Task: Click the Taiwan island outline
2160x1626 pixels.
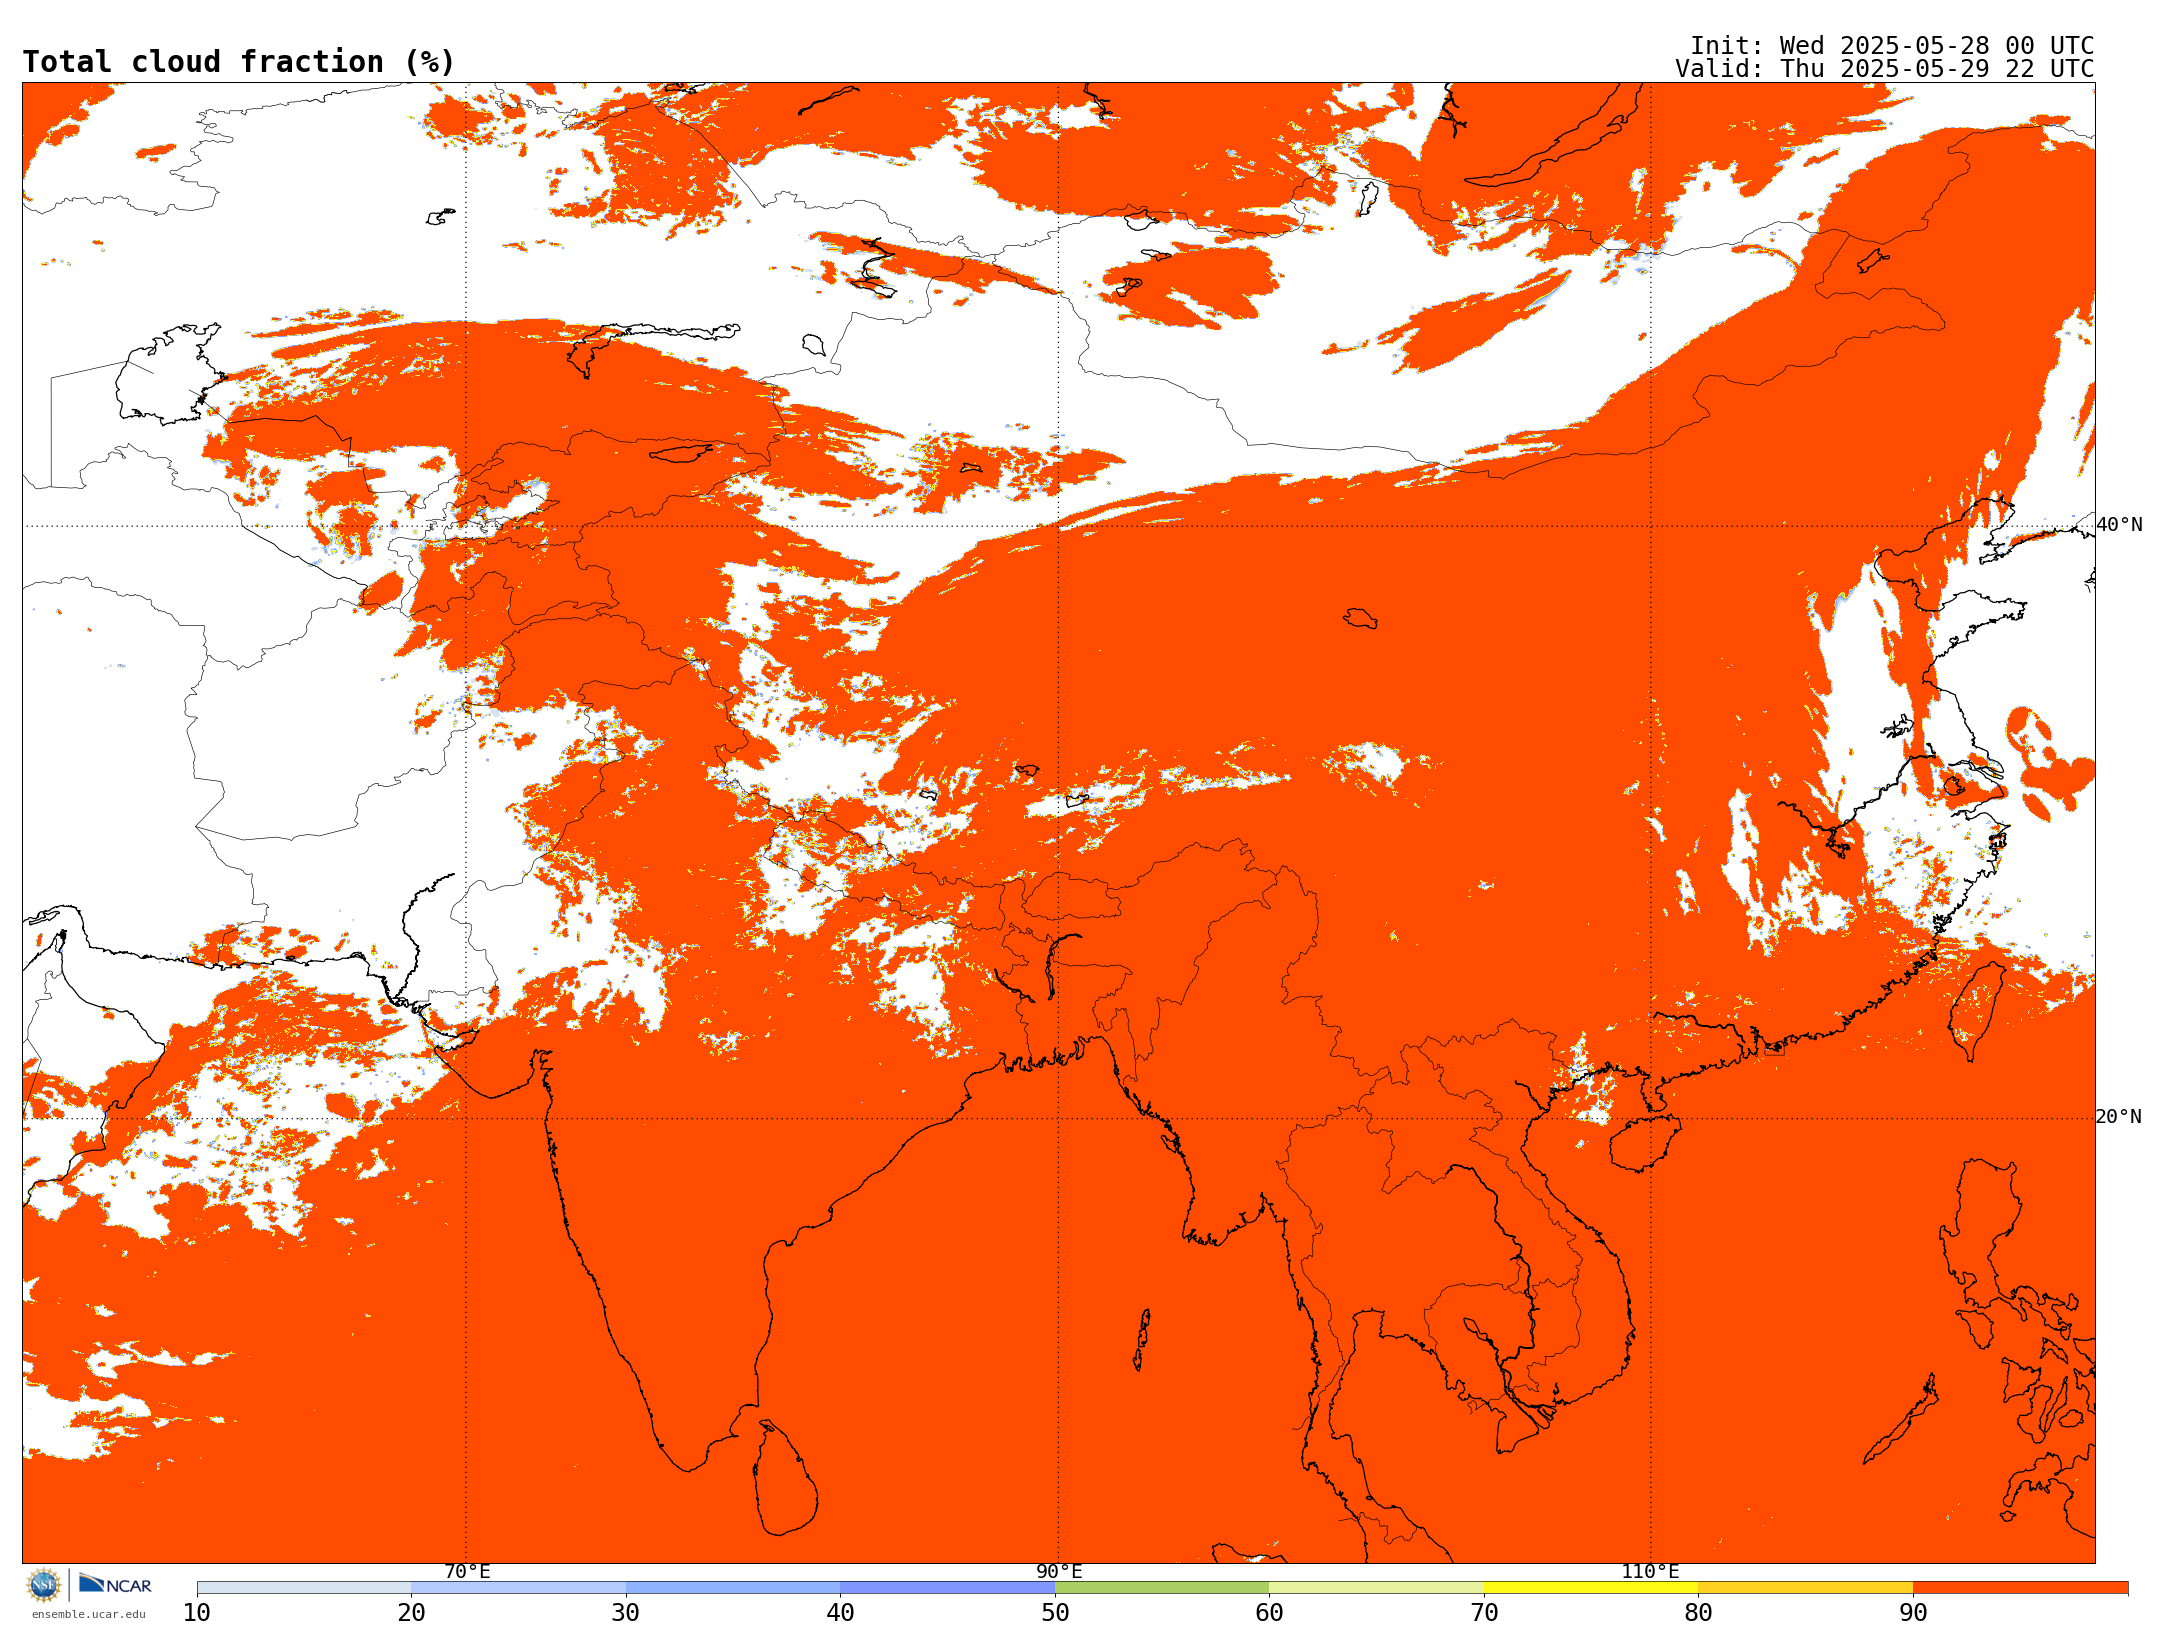Action: [x=1977, y=1011]
